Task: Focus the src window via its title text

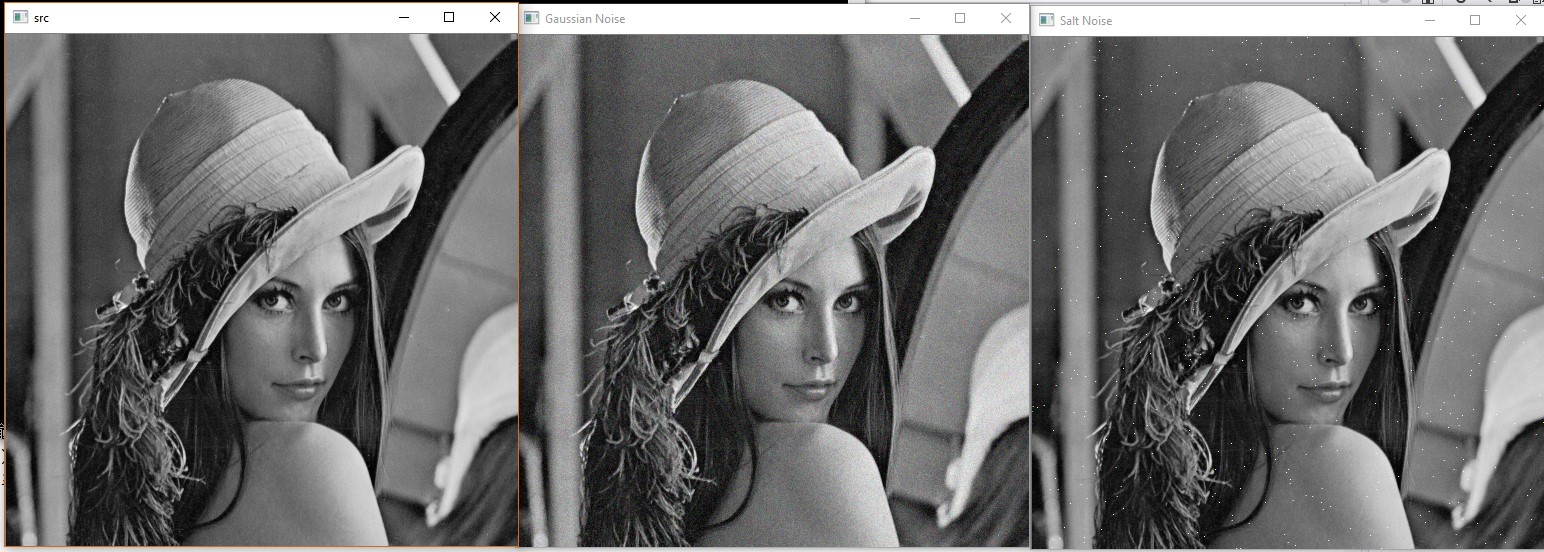Action: [x=42, y=18]
